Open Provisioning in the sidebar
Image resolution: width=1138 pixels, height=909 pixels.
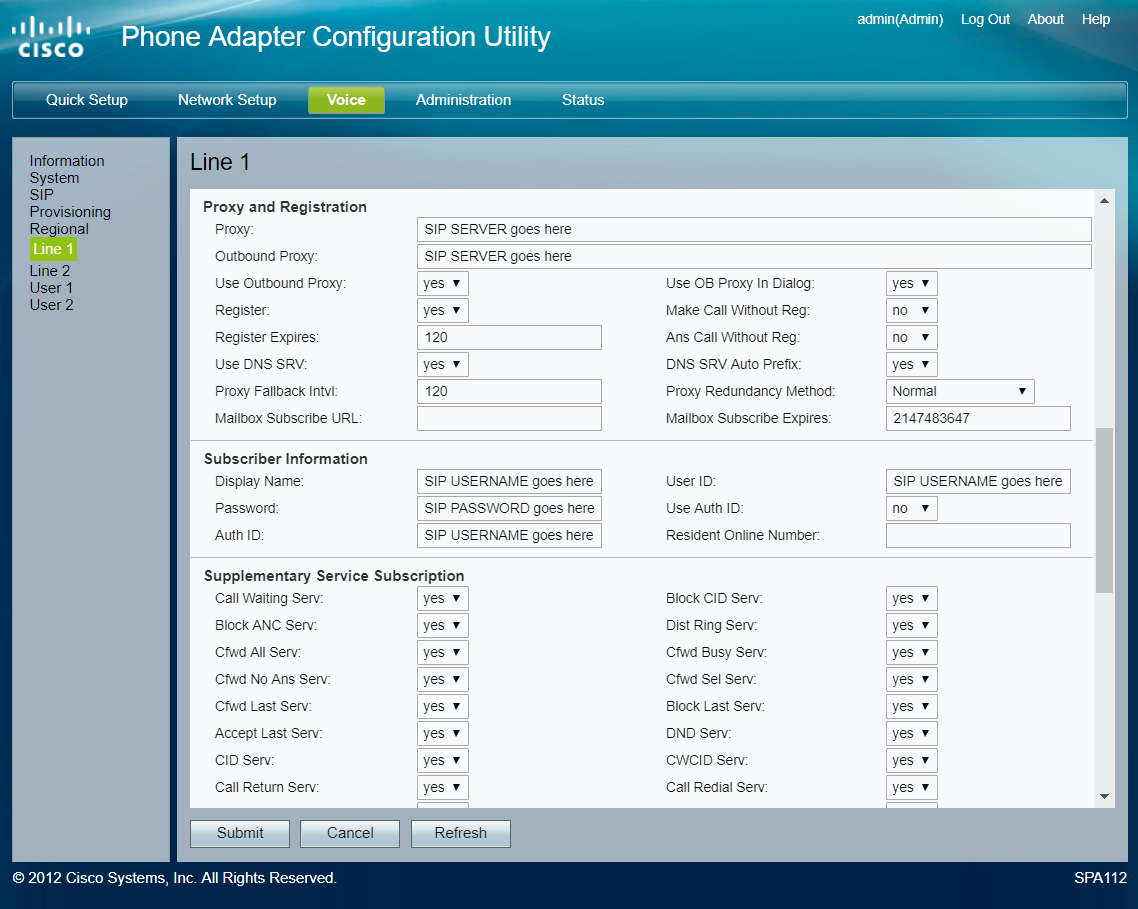coord(70,212)
